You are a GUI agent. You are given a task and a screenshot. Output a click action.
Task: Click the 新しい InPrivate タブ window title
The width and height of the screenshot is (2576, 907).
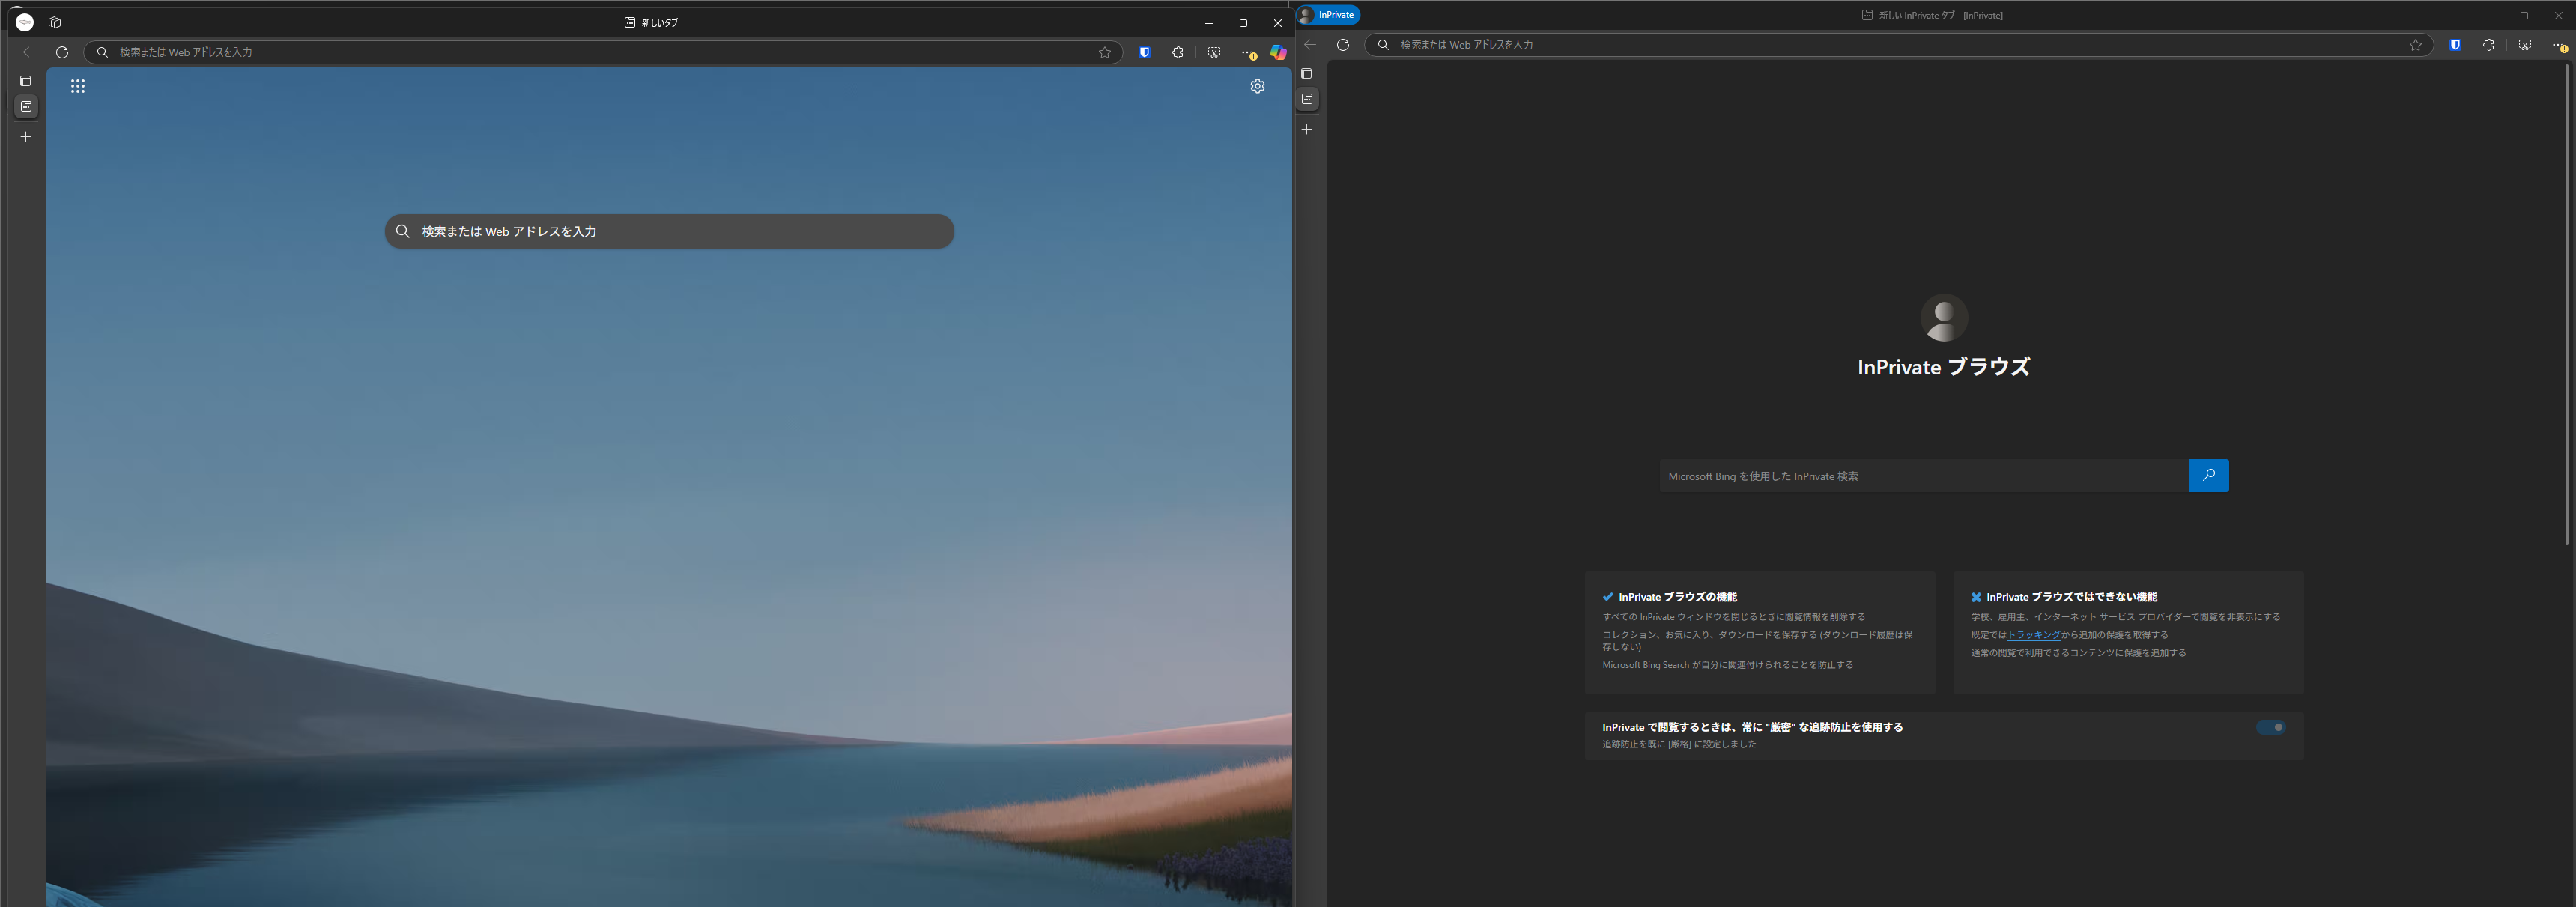(1941, 15)
